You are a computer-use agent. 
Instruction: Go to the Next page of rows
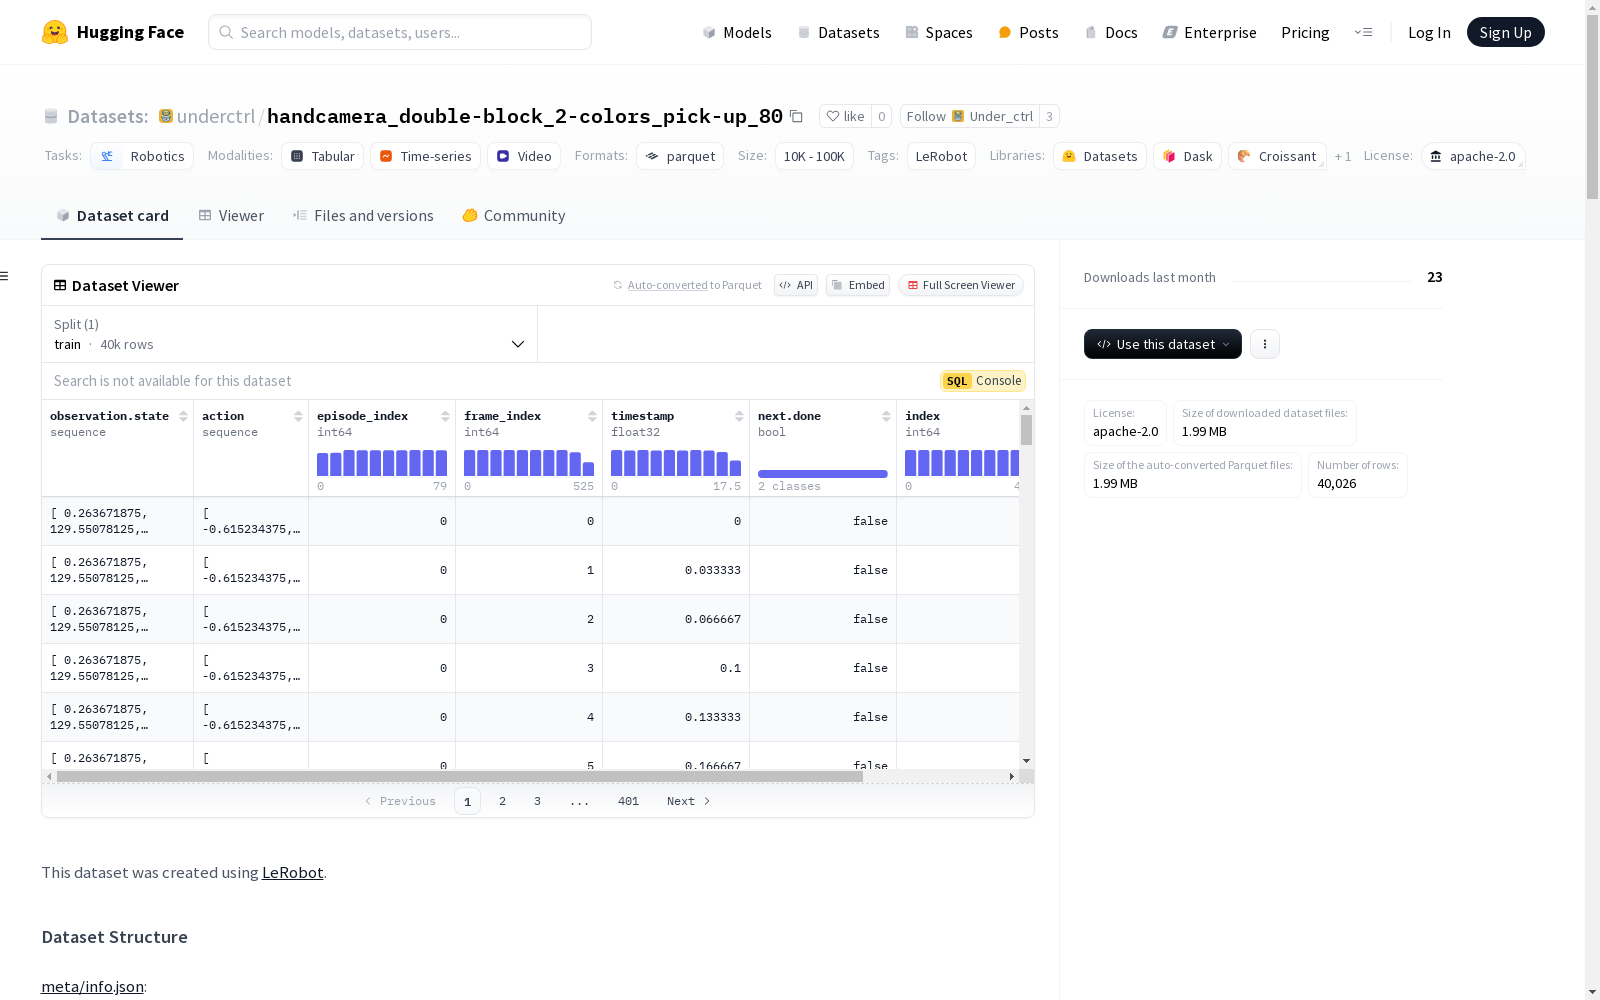click(x=688, y=801)
